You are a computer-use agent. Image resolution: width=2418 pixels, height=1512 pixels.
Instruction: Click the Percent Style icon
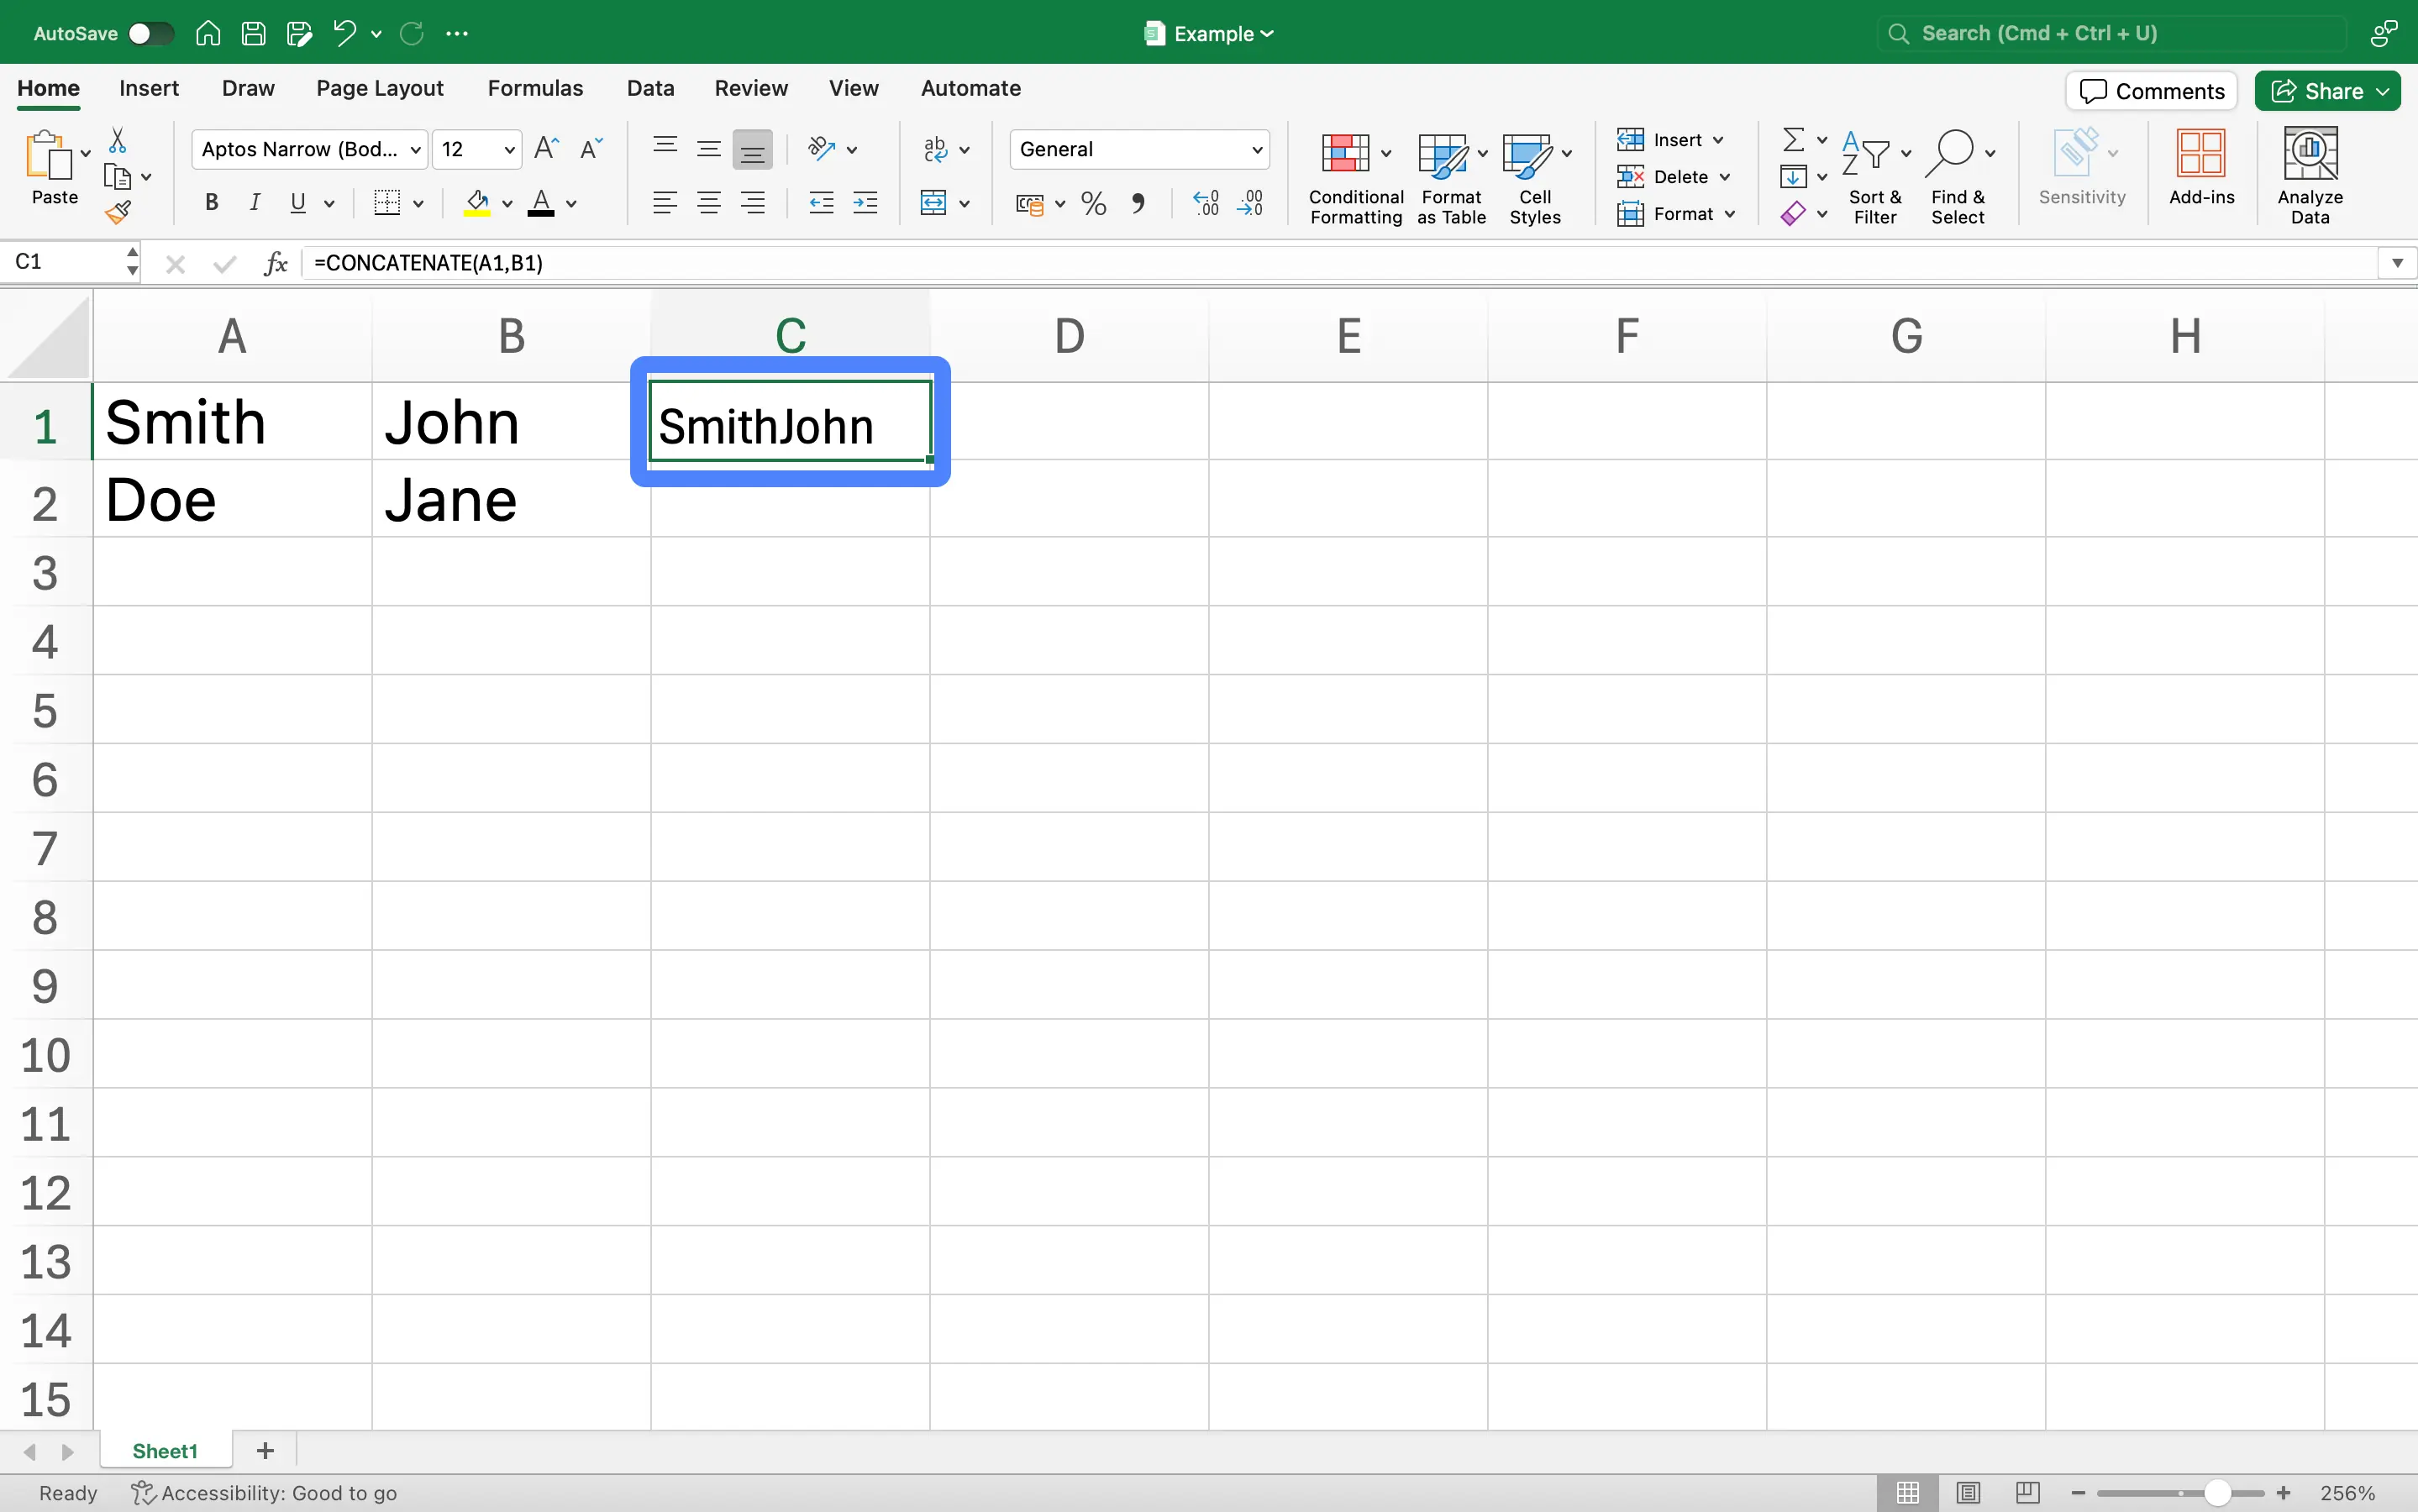coord(1094,204)
